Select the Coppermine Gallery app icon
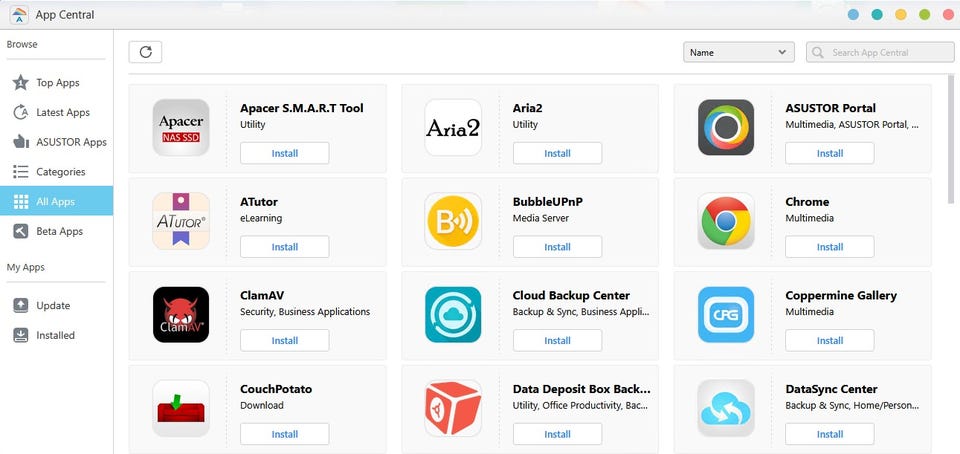 [x=726, y=315]
